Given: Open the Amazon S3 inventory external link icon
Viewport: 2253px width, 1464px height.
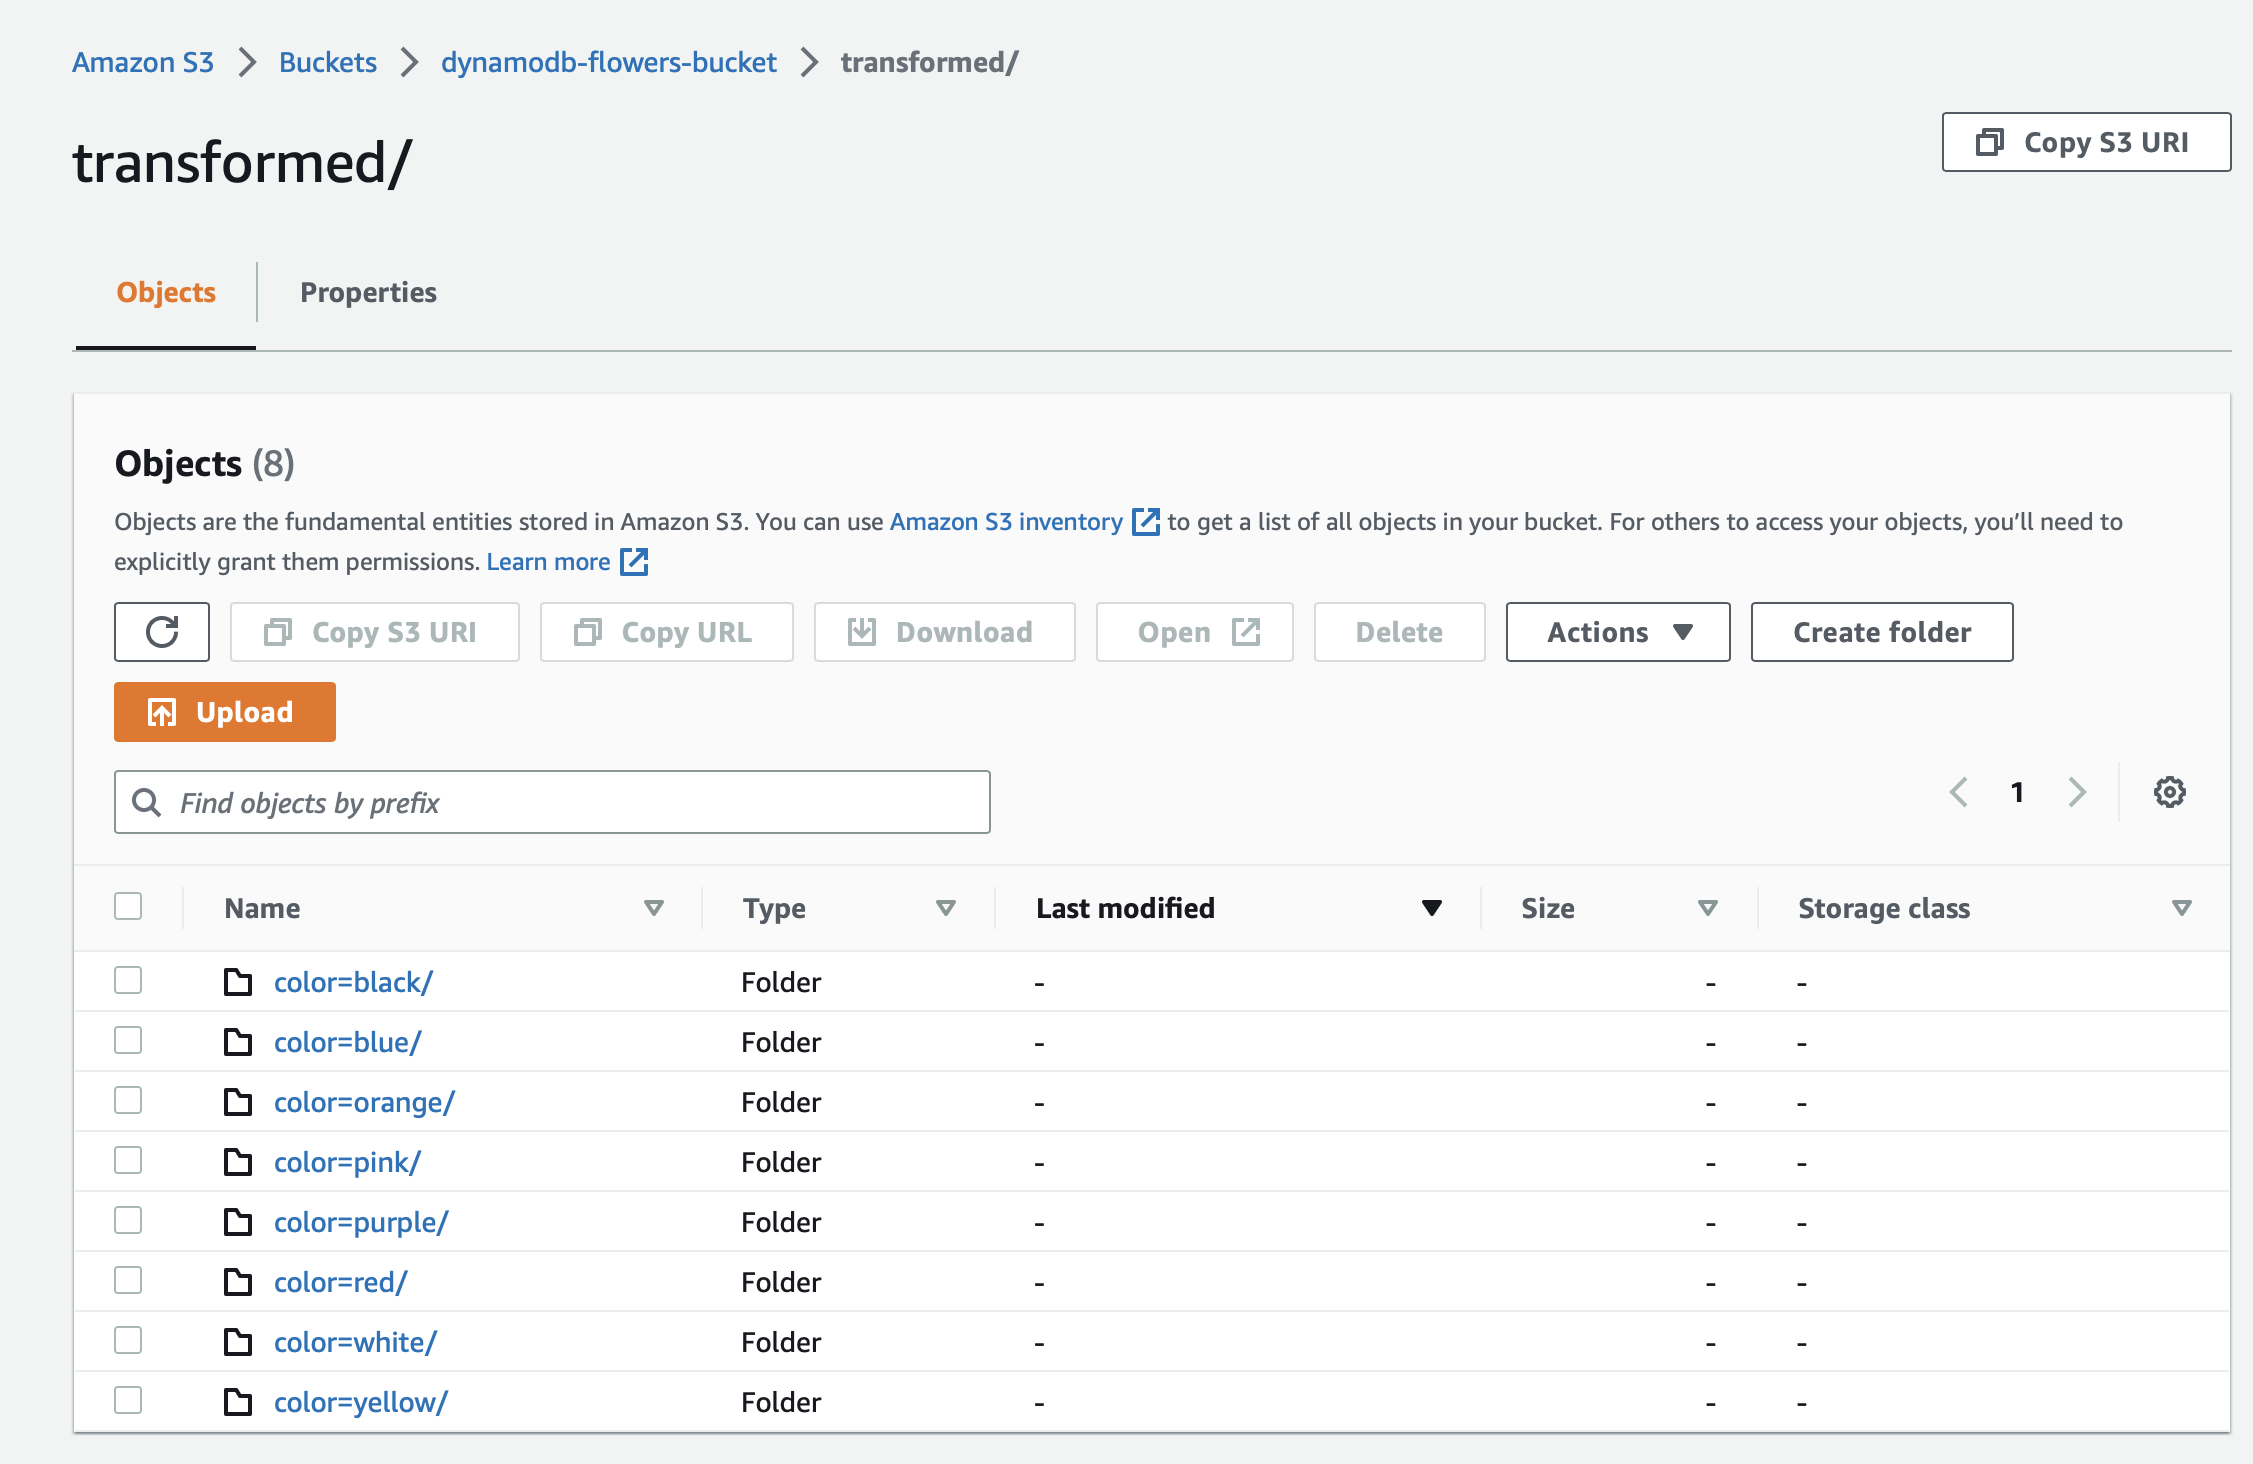Looking at the screenshot, I should (1146, 521).
